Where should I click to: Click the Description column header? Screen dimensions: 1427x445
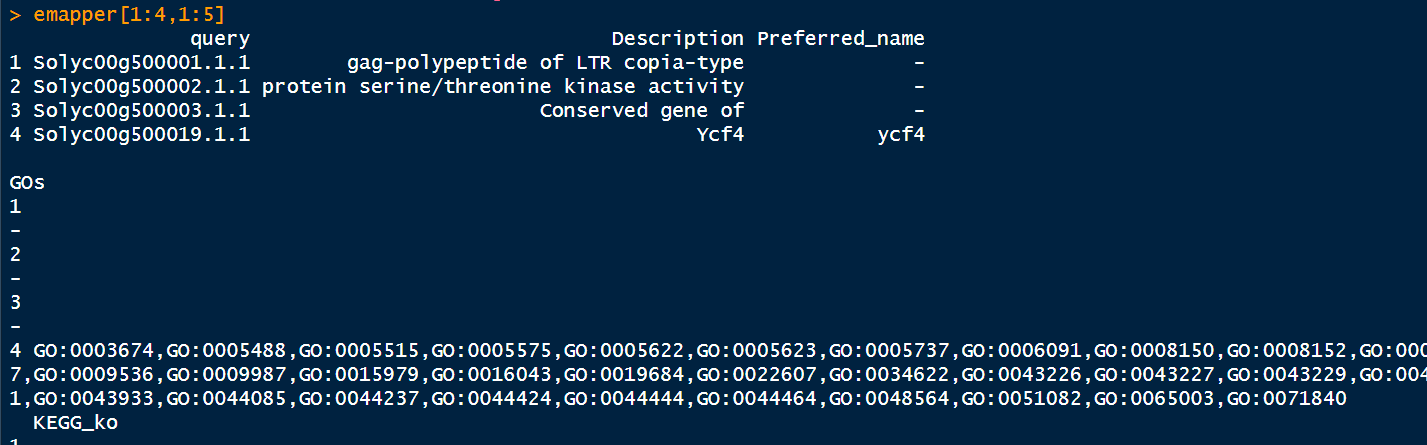(x=677, y=39)
